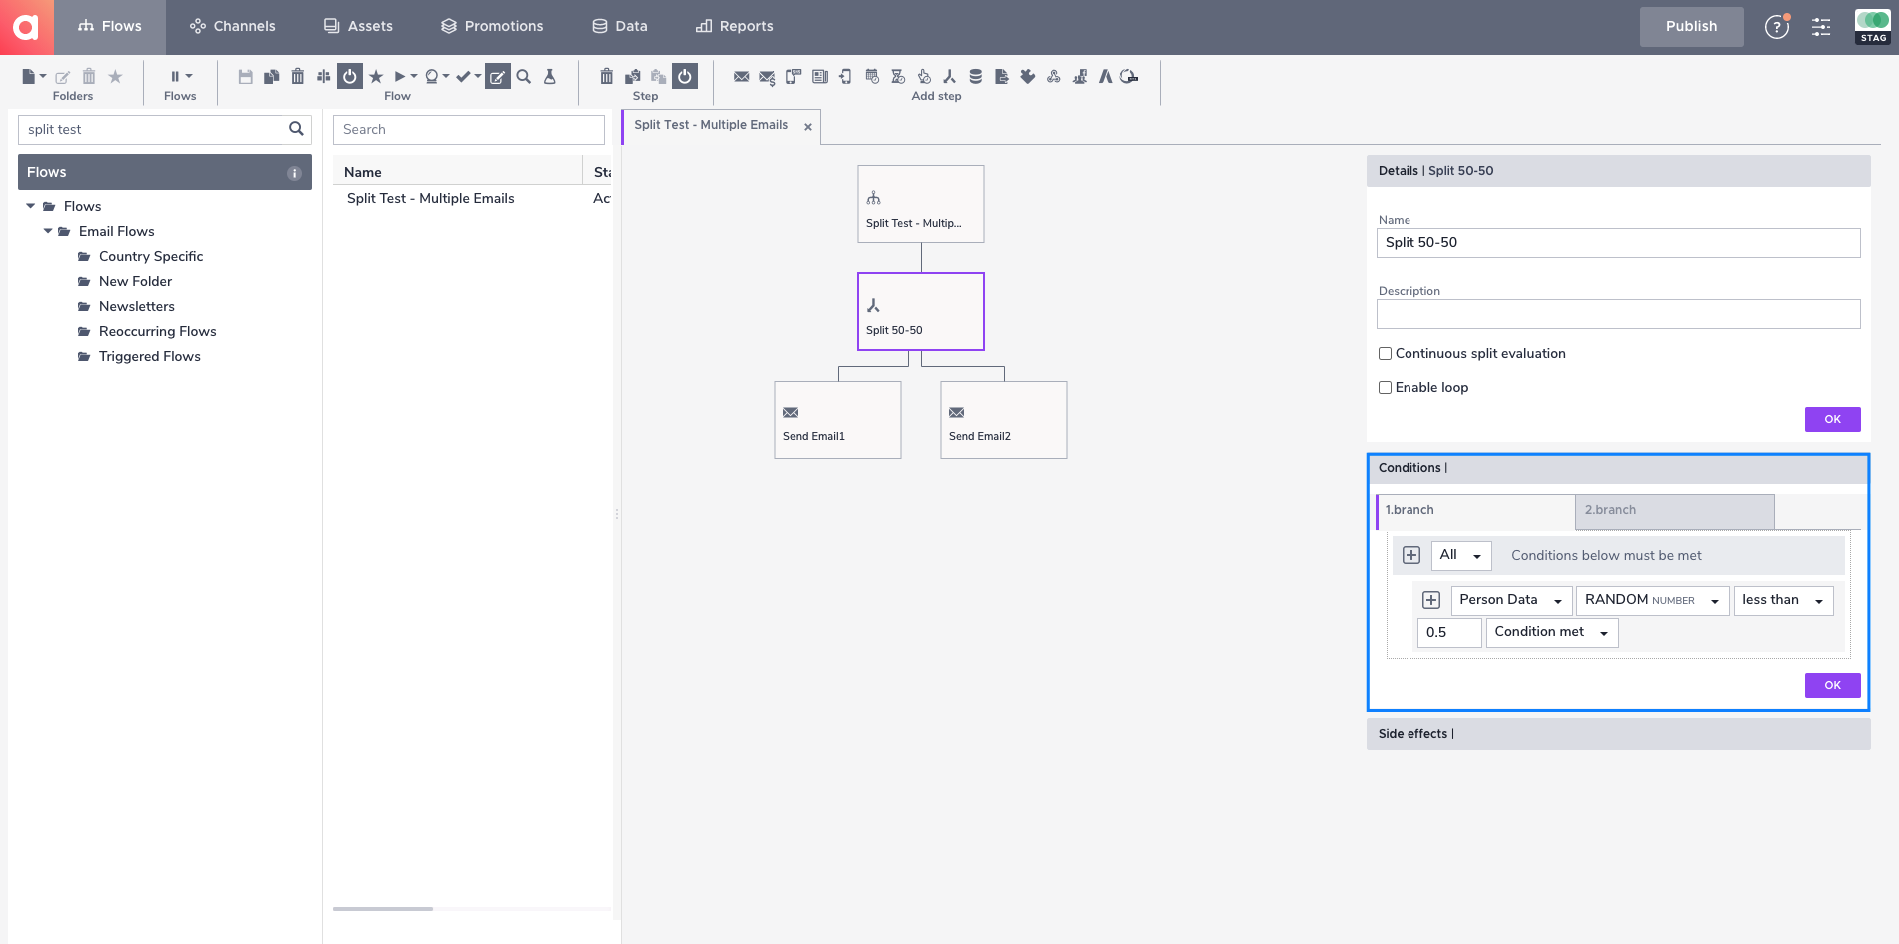Open the "All" conditions dropdown
Image resolution: width=1899 pixels, height=944 pixels.
click(x=1461, y=555)
